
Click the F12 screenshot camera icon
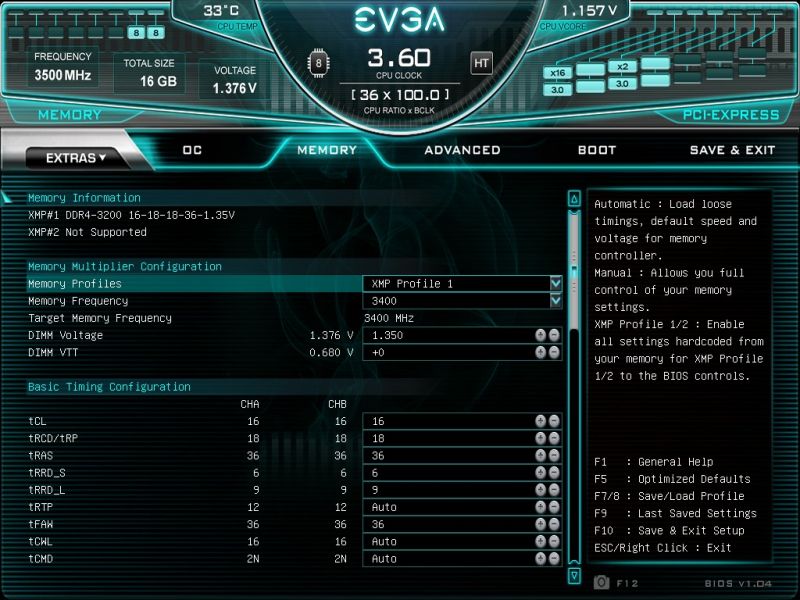(x=602, y=582)
